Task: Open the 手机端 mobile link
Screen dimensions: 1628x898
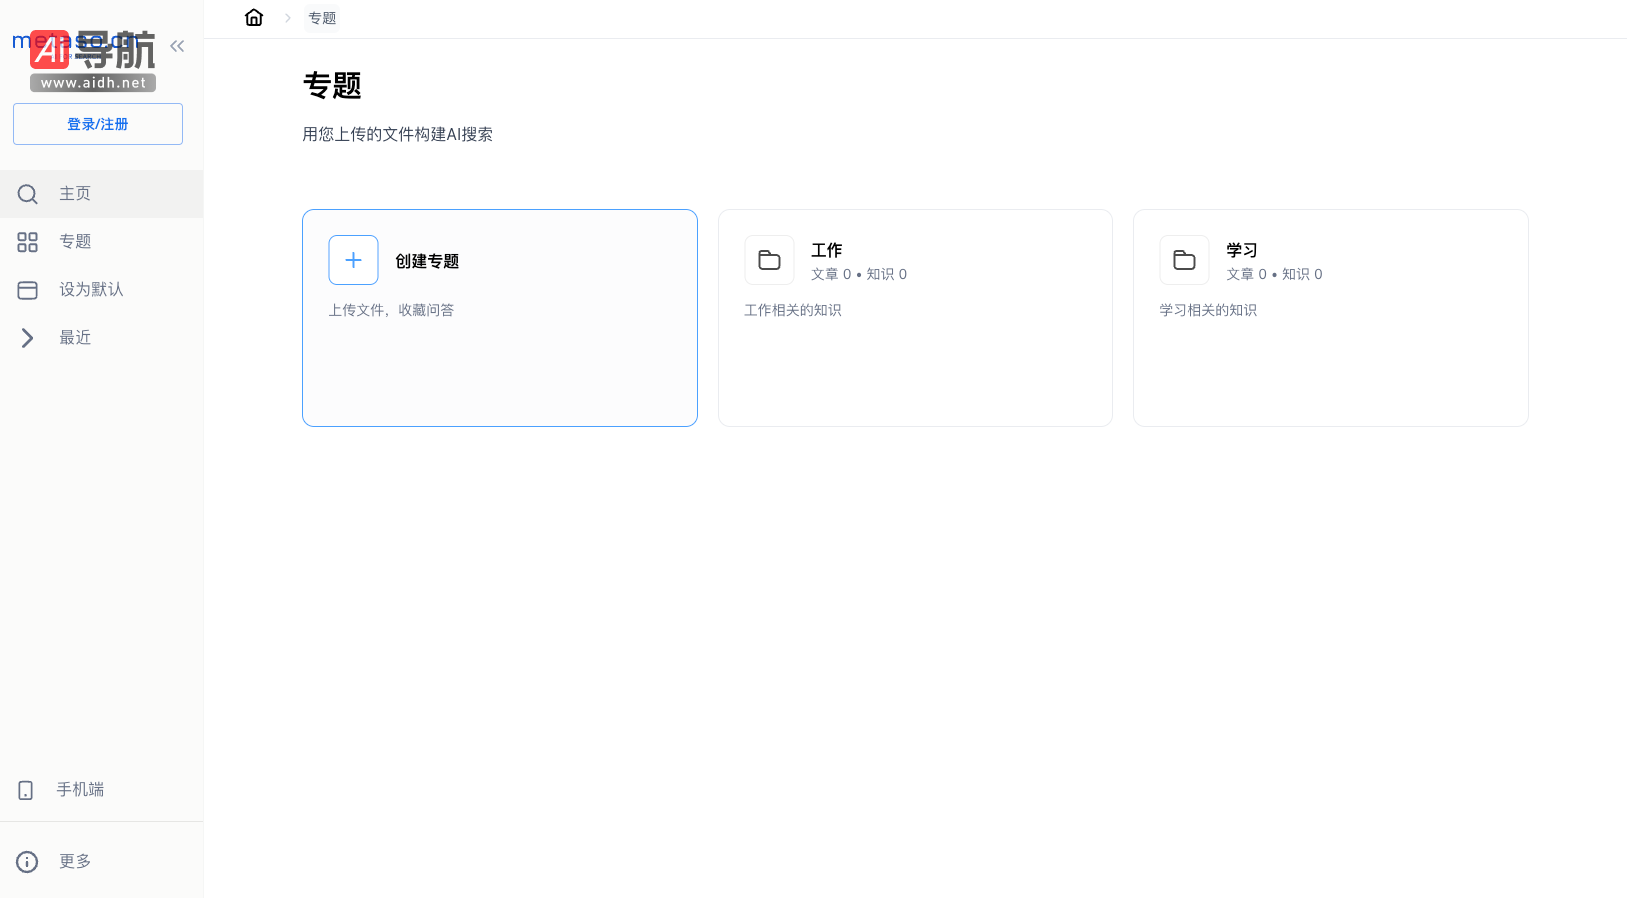Action: coord(80,790)
